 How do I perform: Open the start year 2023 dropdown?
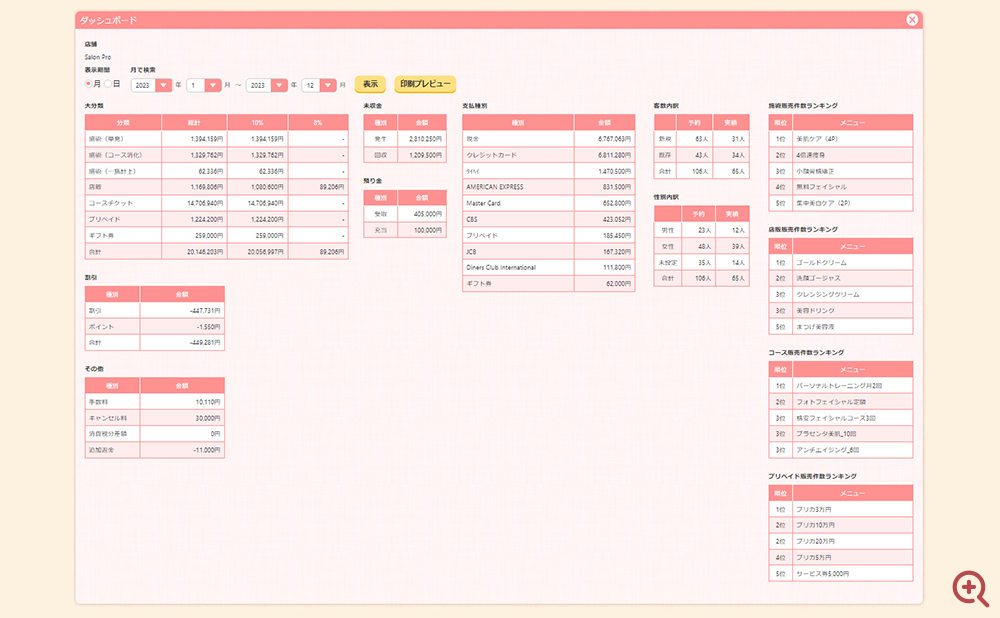[x=151, y=85]
